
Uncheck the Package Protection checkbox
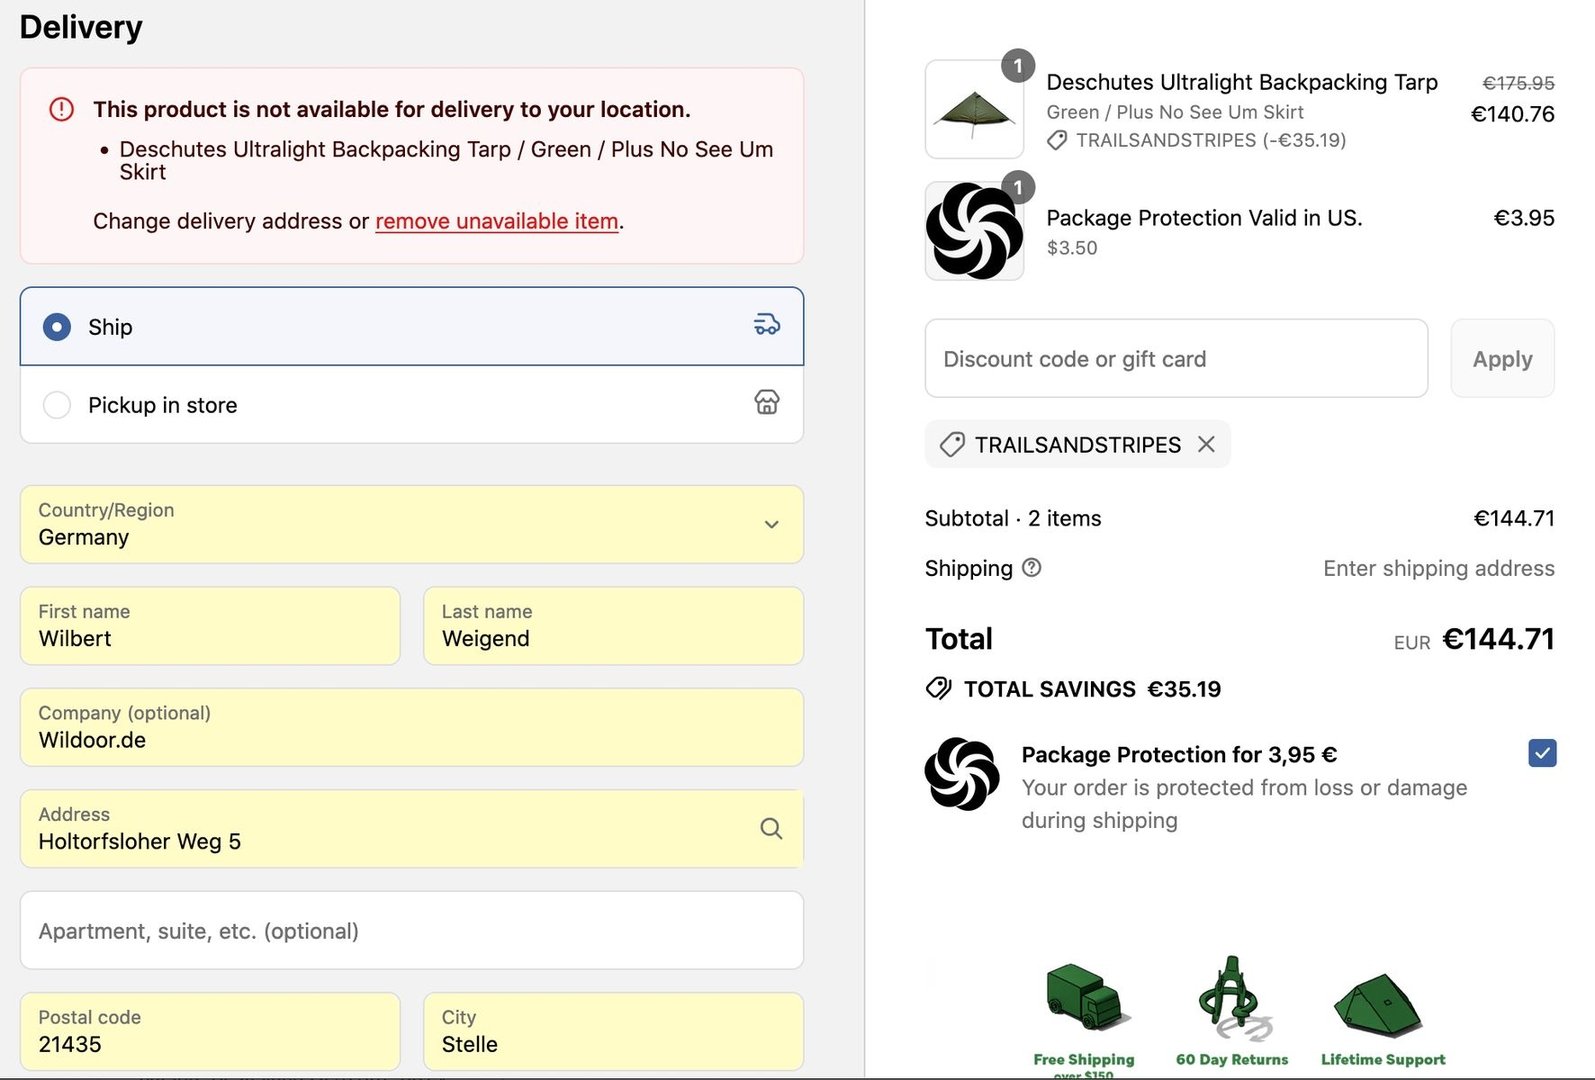[1541, 753]
